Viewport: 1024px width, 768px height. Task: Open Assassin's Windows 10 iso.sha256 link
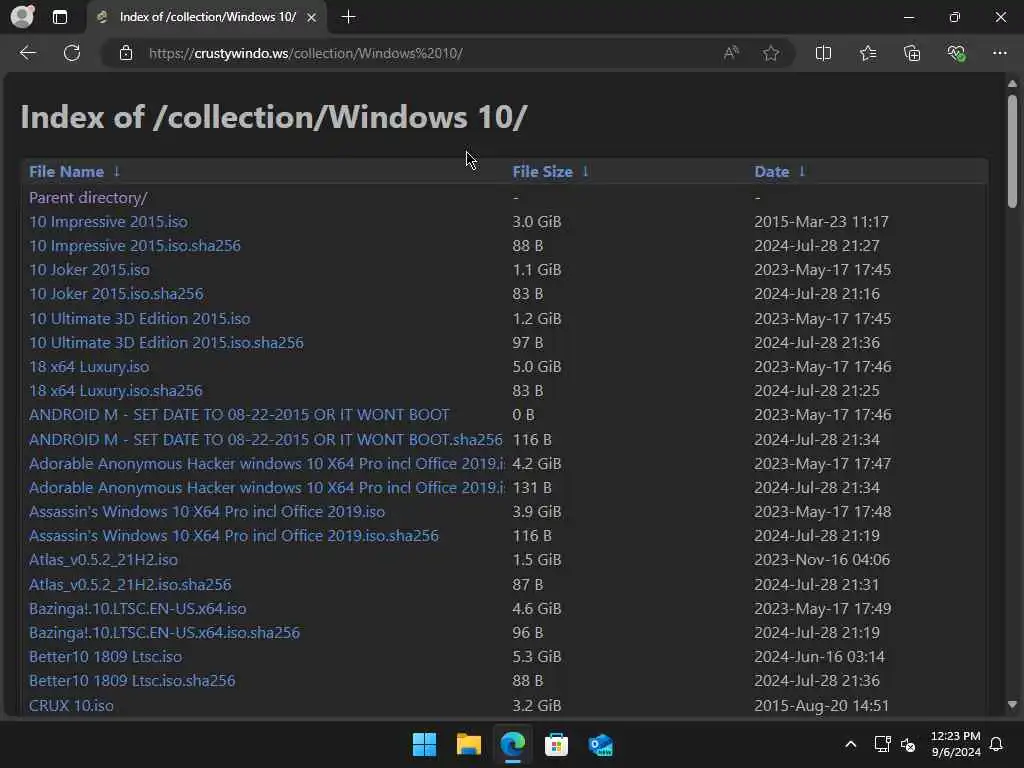(x=234, y=536)
